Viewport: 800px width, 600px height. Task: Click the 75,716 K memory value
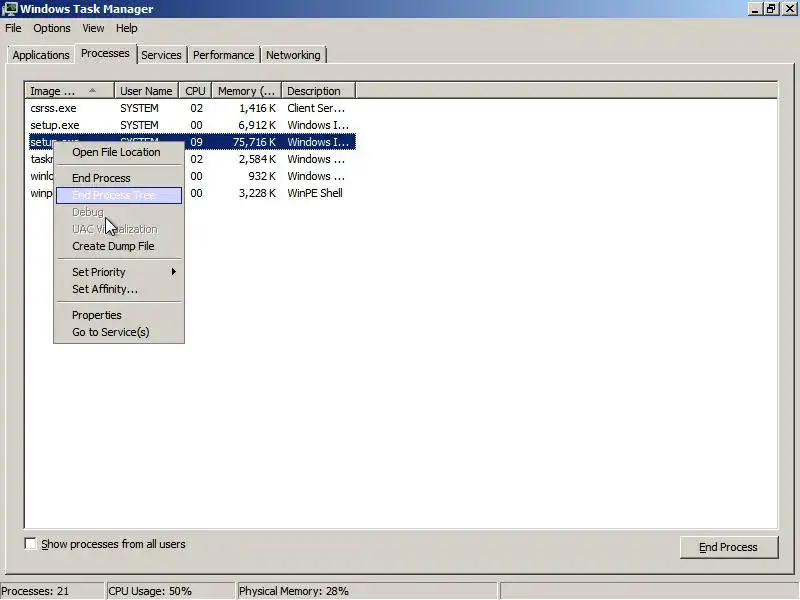pyautogui.click(x=254, y=142)
